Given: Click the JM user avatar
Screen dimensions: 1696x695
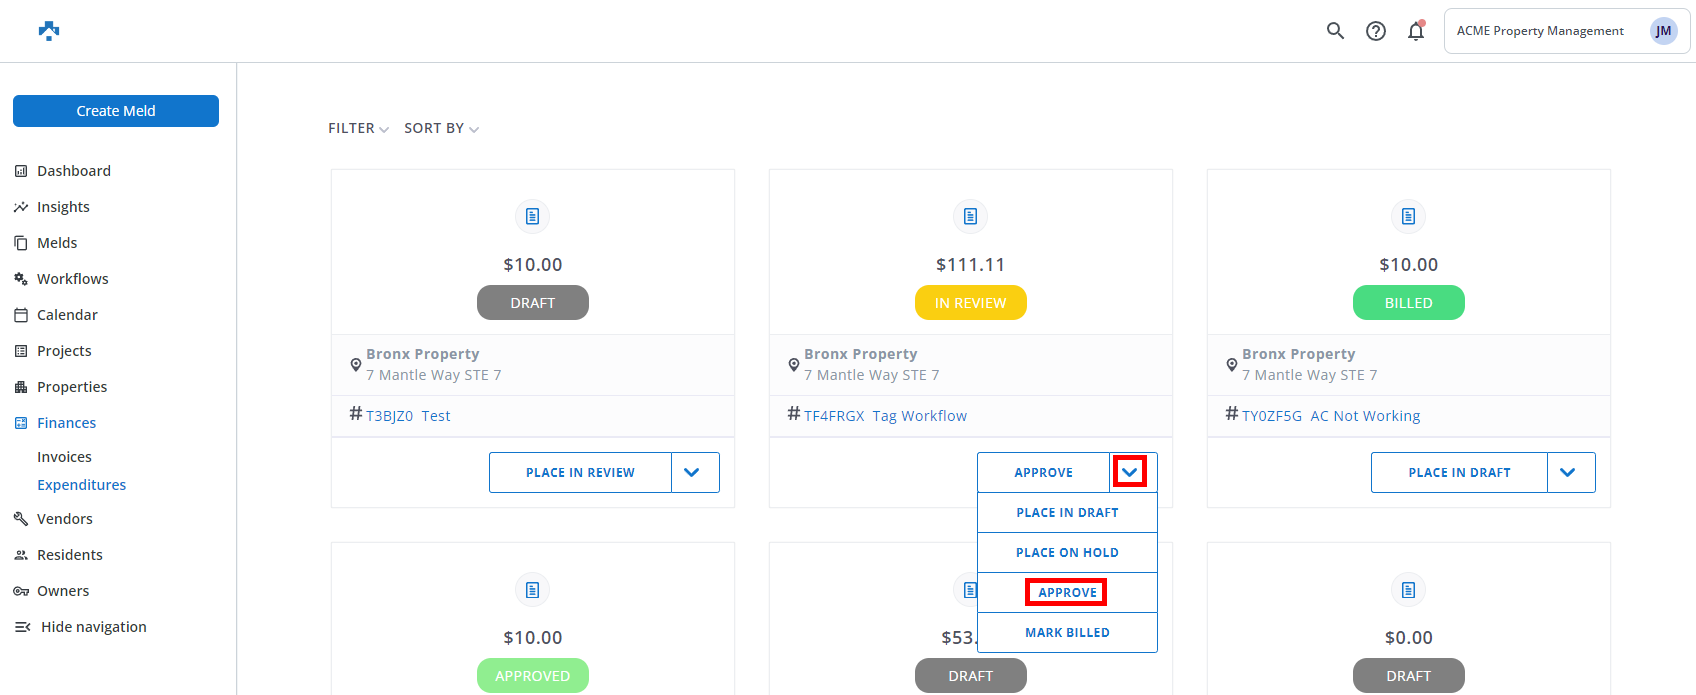Looking at the screenshot, I should click(x=1663, y=31).
